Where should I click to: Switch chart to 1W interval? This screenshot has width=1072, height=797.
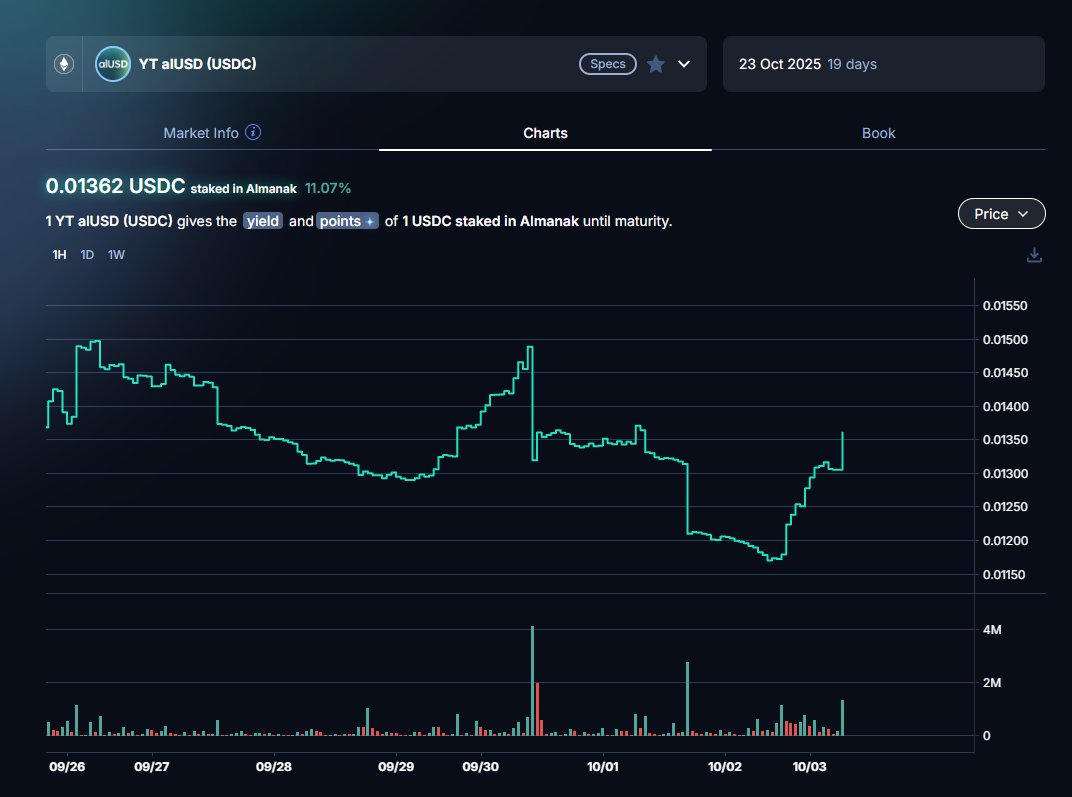pyautogui.click(x=116, y=255)
